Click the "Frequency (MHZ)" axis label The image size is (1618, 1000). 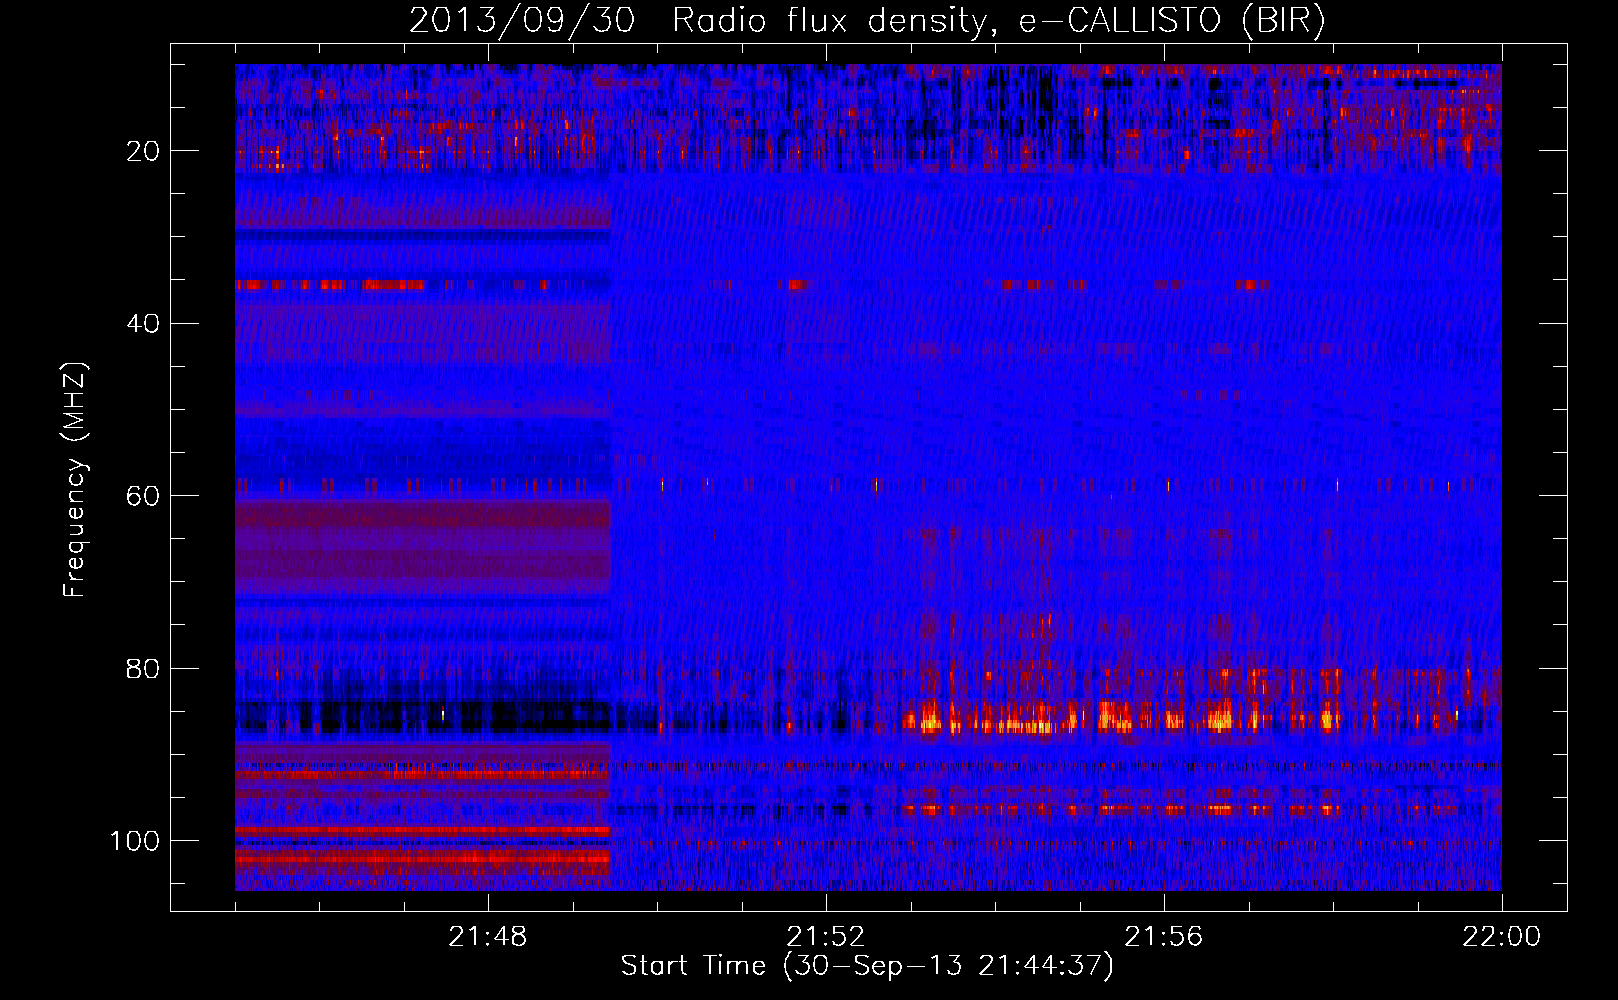coord(75,480)
